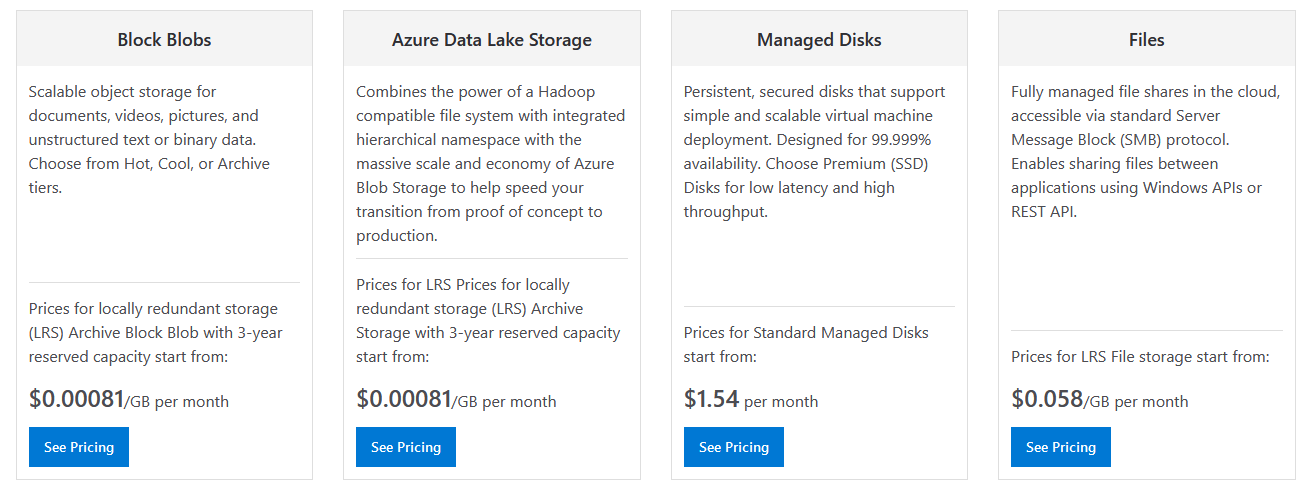
Task: Click the Hadoop compatible file system description
Action: pos(490,163)
